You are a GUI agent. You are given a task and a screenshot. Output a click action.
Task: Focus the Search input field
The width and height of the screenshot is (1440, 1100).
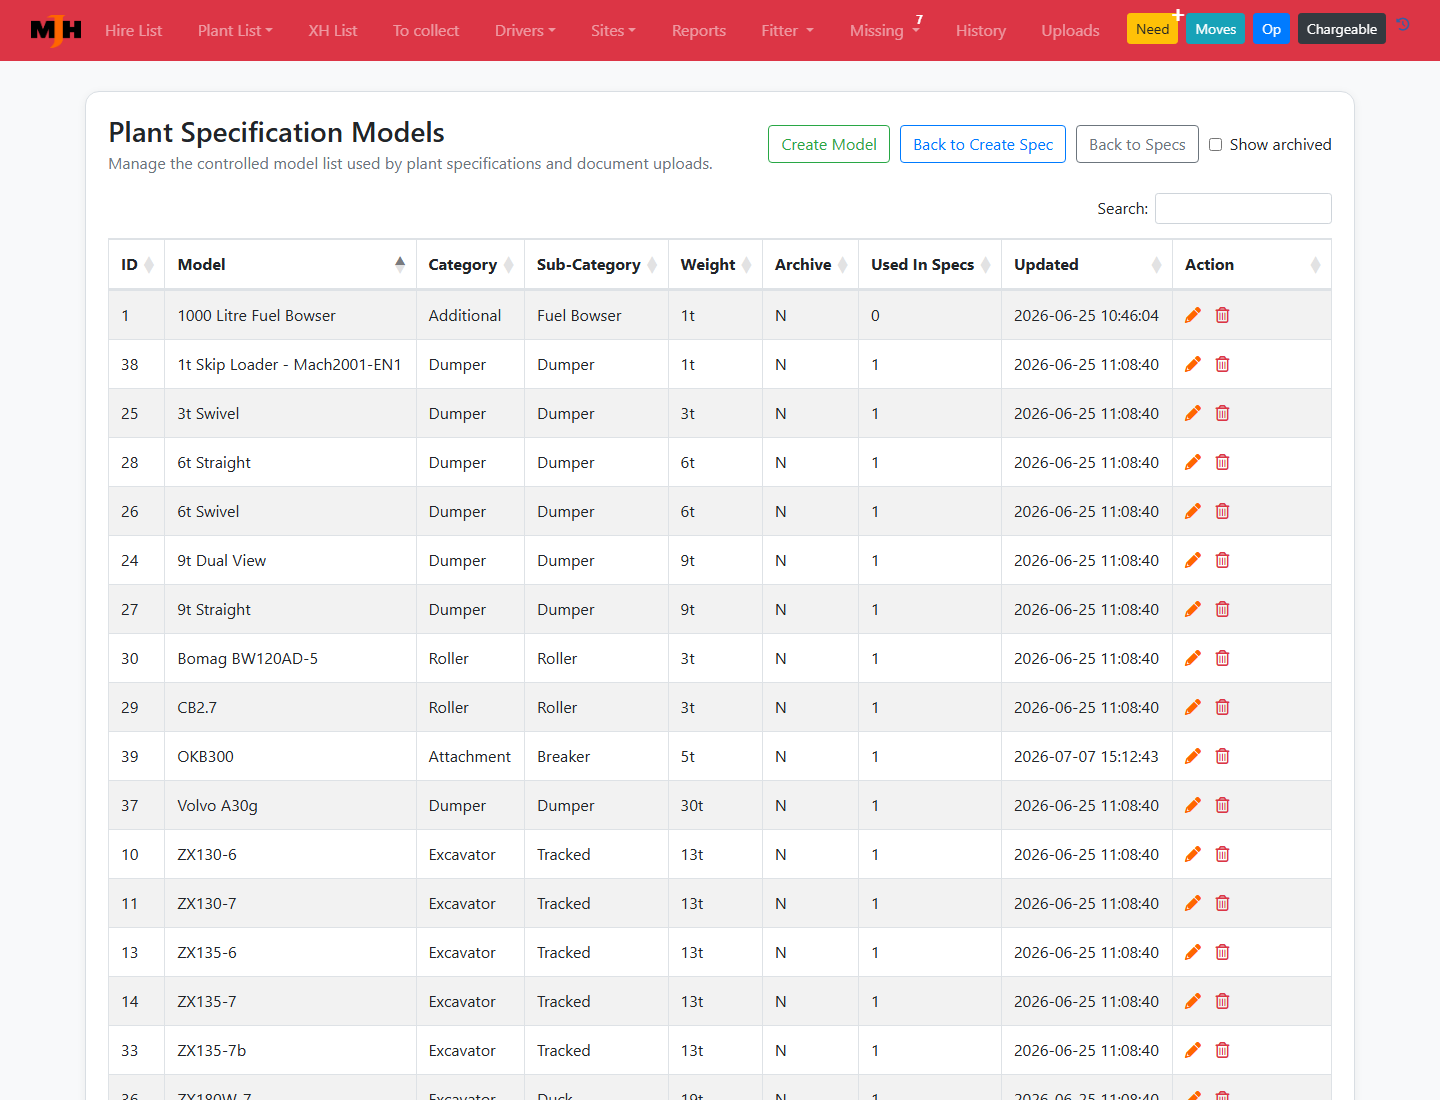1243,209
